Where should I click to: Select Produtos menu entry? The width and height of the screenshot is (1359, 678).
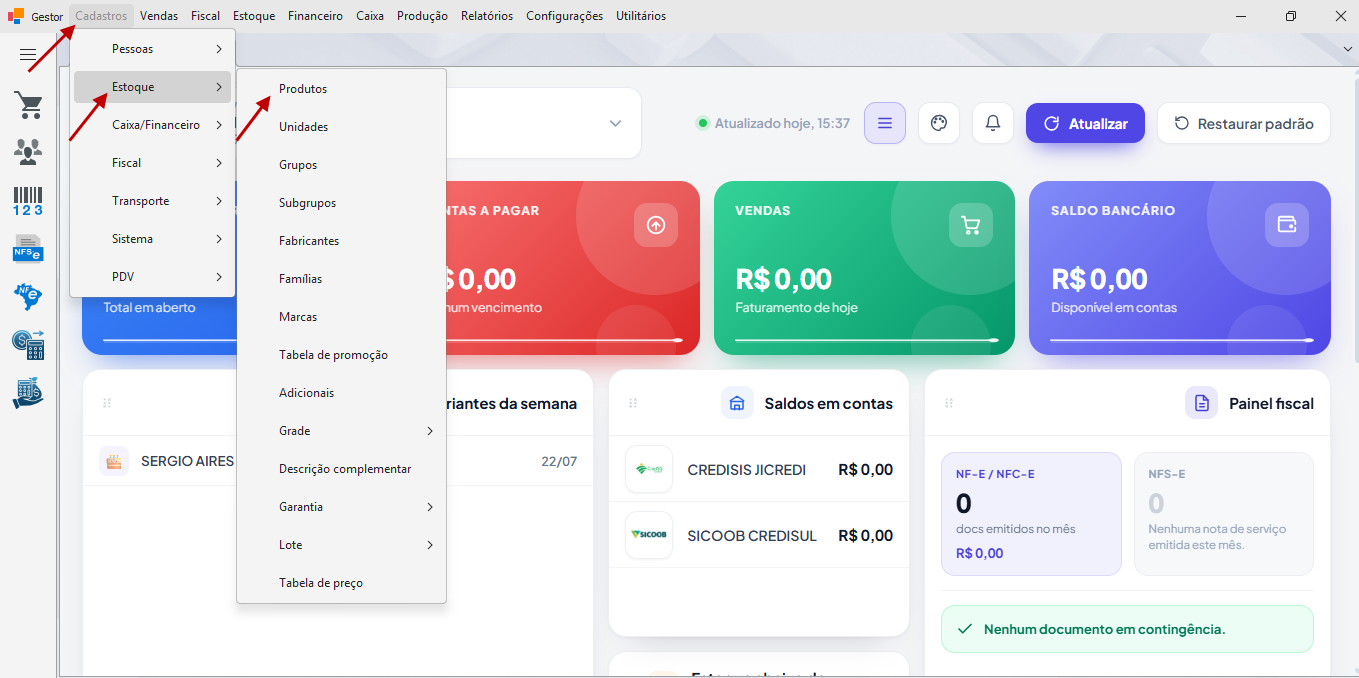(341, 89)
